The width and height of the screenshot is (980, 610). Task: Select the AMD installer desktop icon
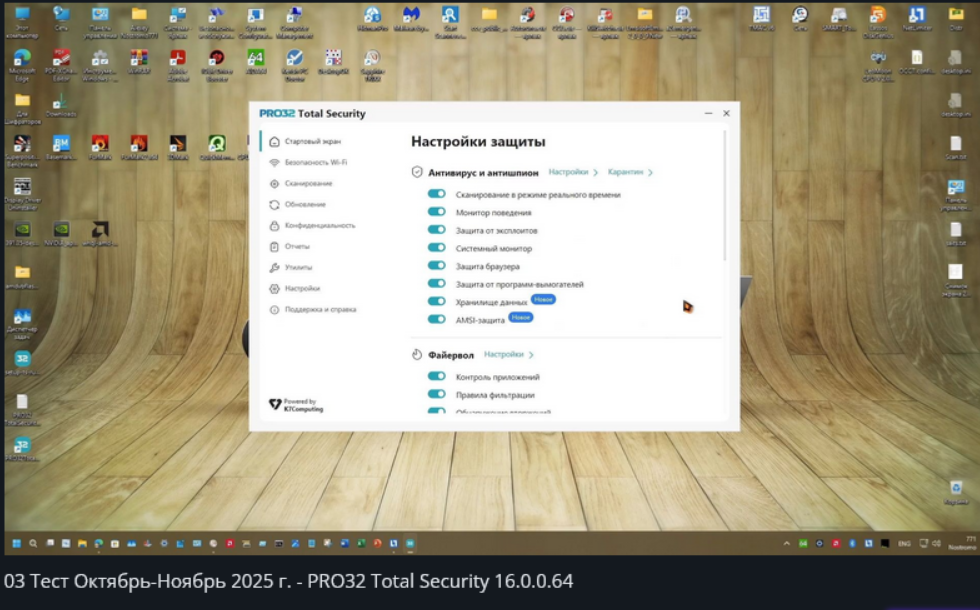[100, 234]
